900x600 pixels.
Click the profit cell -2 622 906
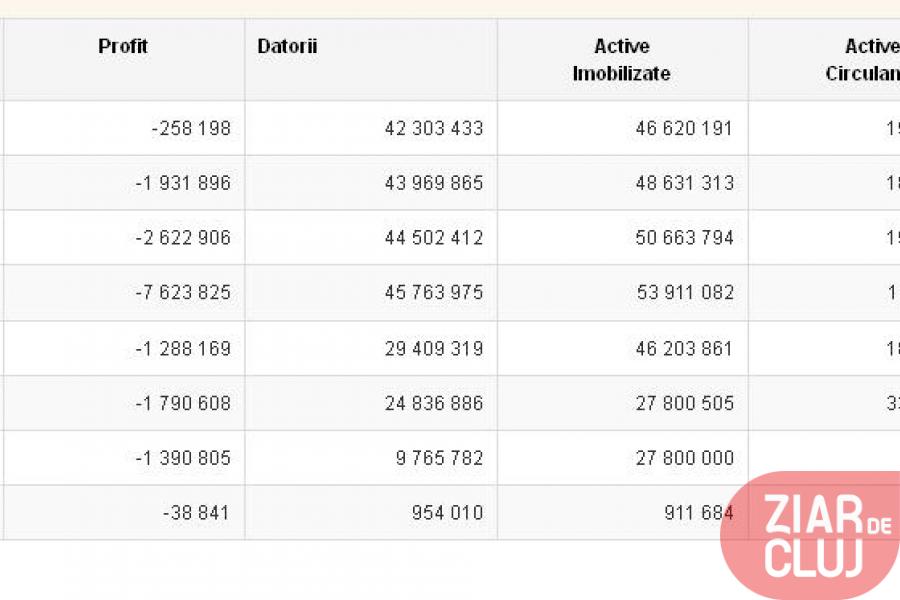pos(183,238)
